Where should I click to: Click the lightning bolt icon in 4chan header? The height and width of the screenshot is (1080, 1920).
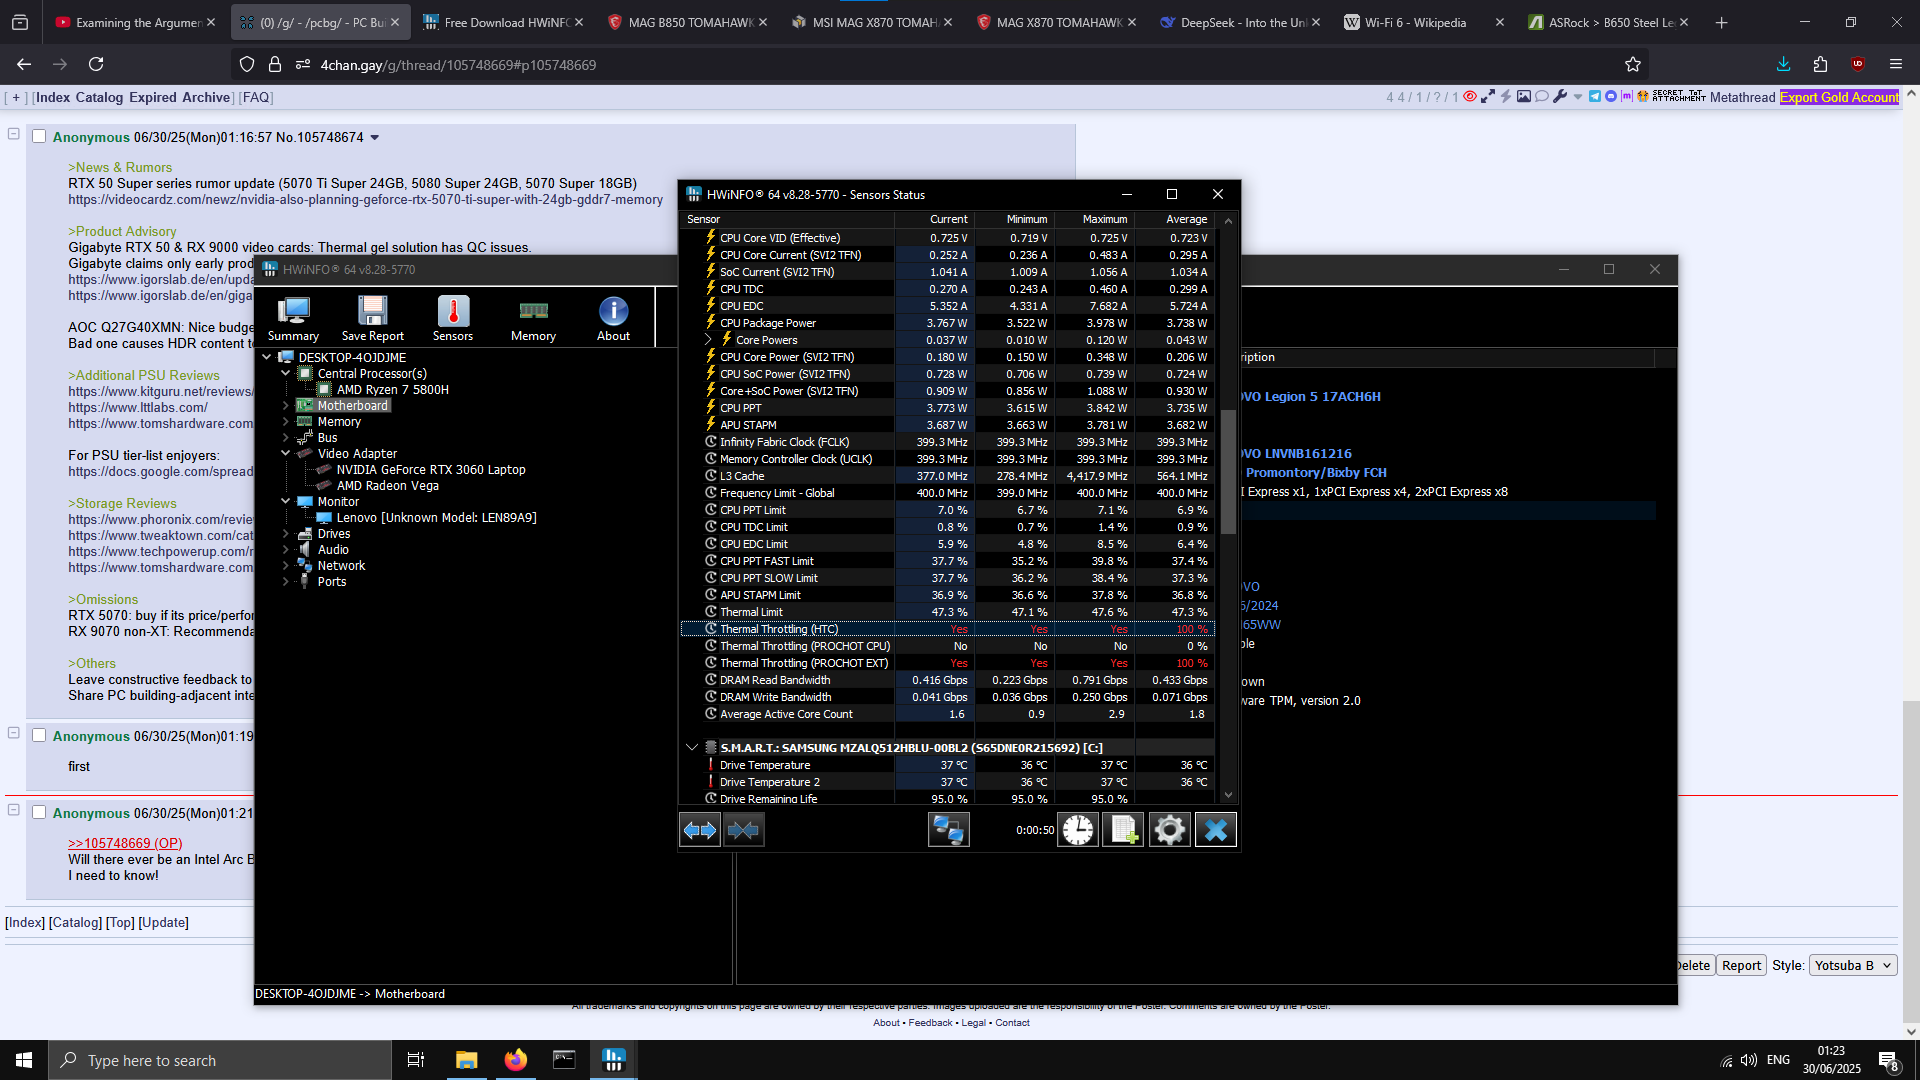click(1506, 97)
